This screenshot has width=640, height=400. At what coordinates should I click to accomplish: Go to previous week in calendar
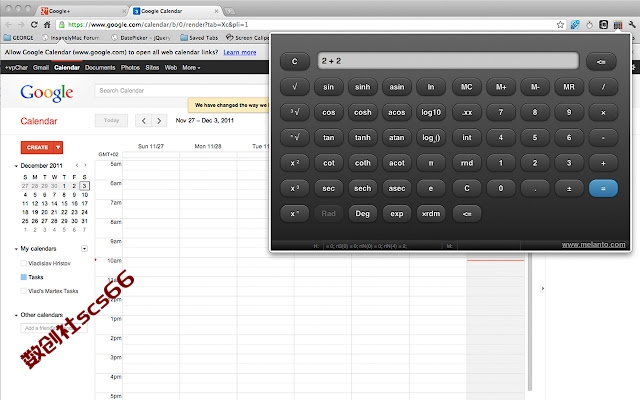click(143, 120)
